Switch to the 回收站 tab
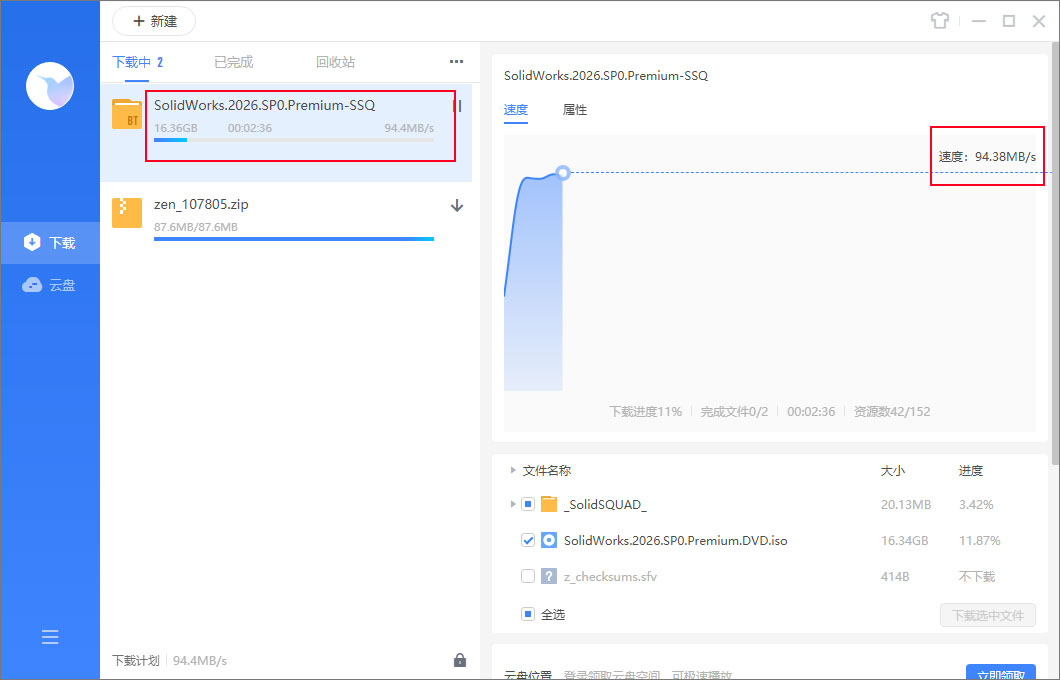The image size is (1060, 680). pyautogui.click(x=335, y=62)
